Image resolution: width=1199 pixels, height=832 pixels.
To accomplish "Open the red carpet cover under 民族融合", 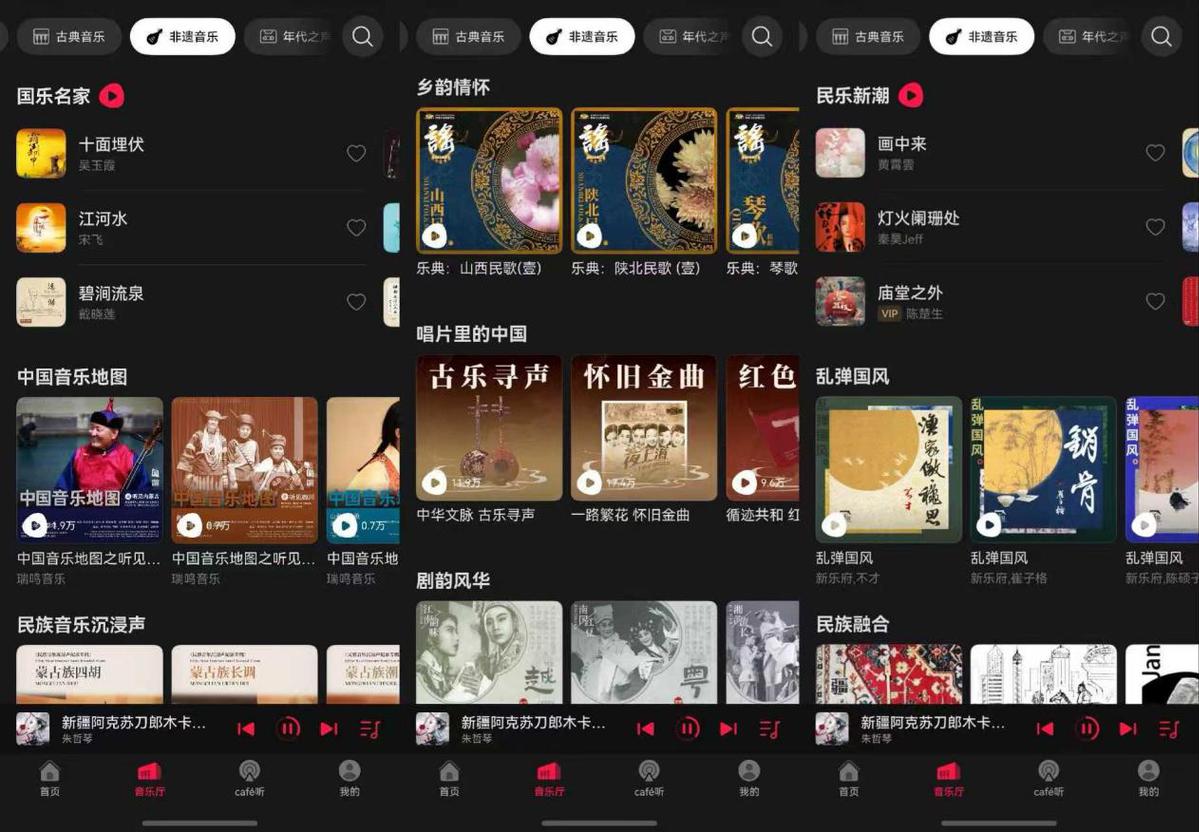I will point(889,674).
